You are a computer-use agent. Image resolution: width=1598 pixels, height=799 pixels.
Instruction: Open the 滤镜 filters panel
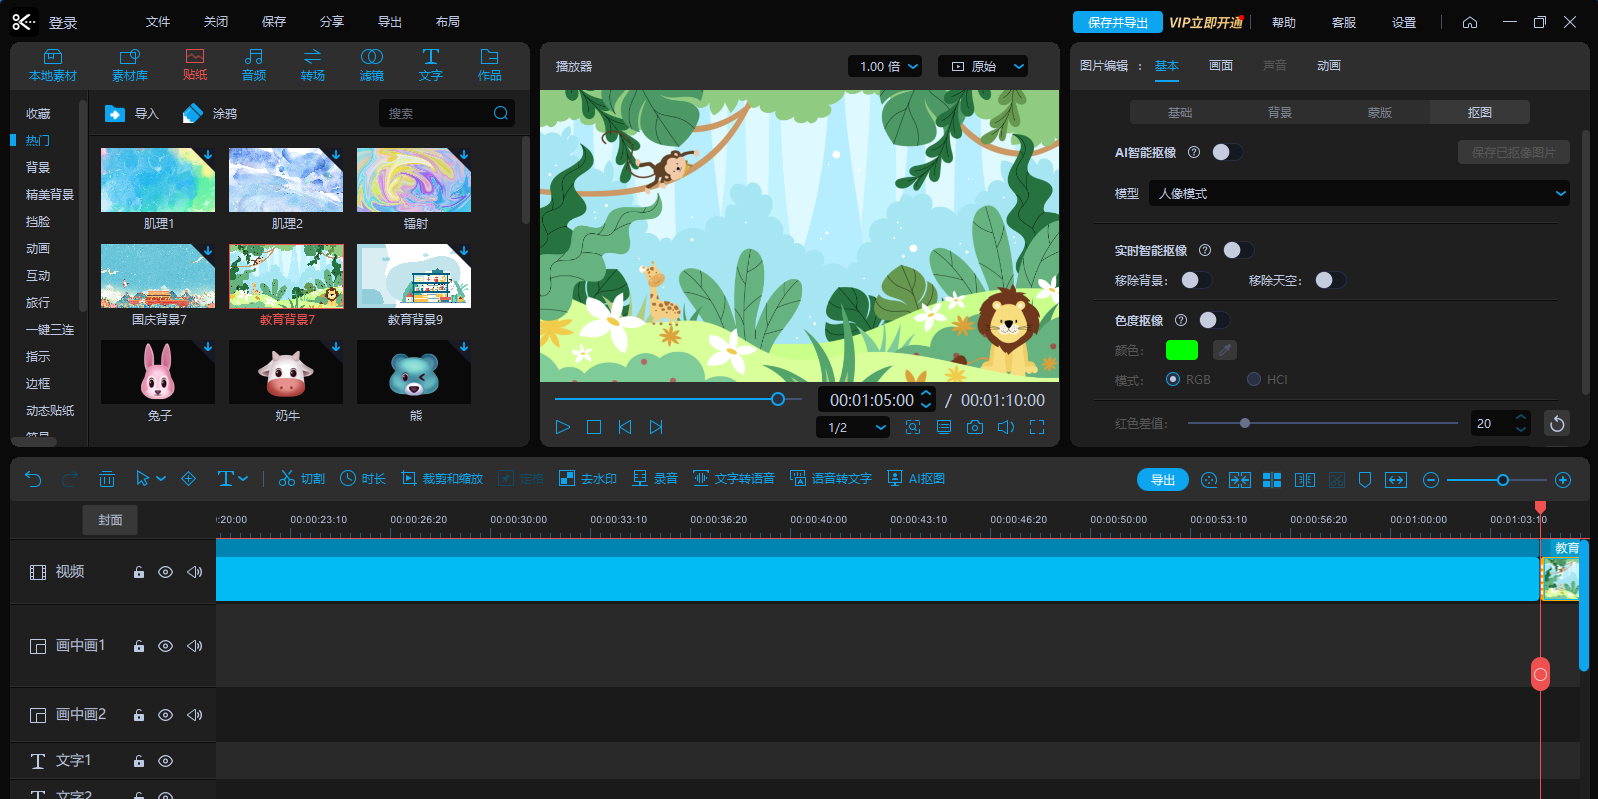point(372,65)
